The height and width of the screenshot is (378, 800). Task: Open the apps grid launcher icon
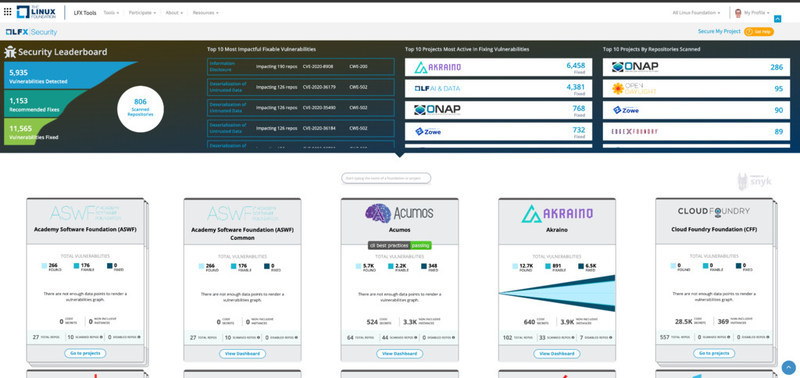pos(8,12)
